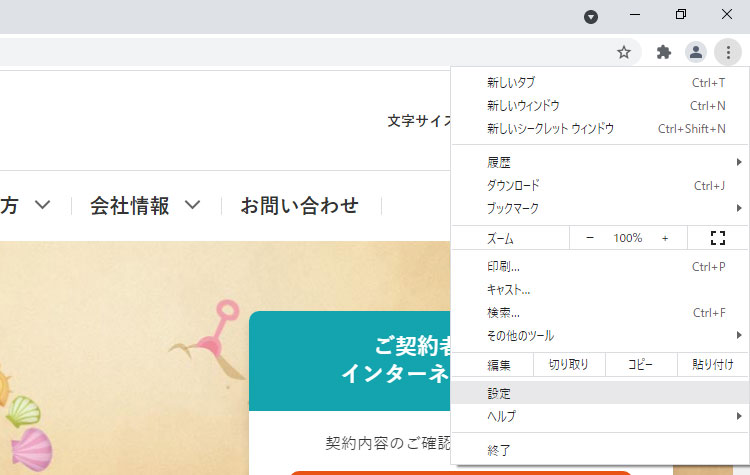This screenshot has height=475, width=750.
Task: Click the tab search dropdown icon
Action: (591, 16)
